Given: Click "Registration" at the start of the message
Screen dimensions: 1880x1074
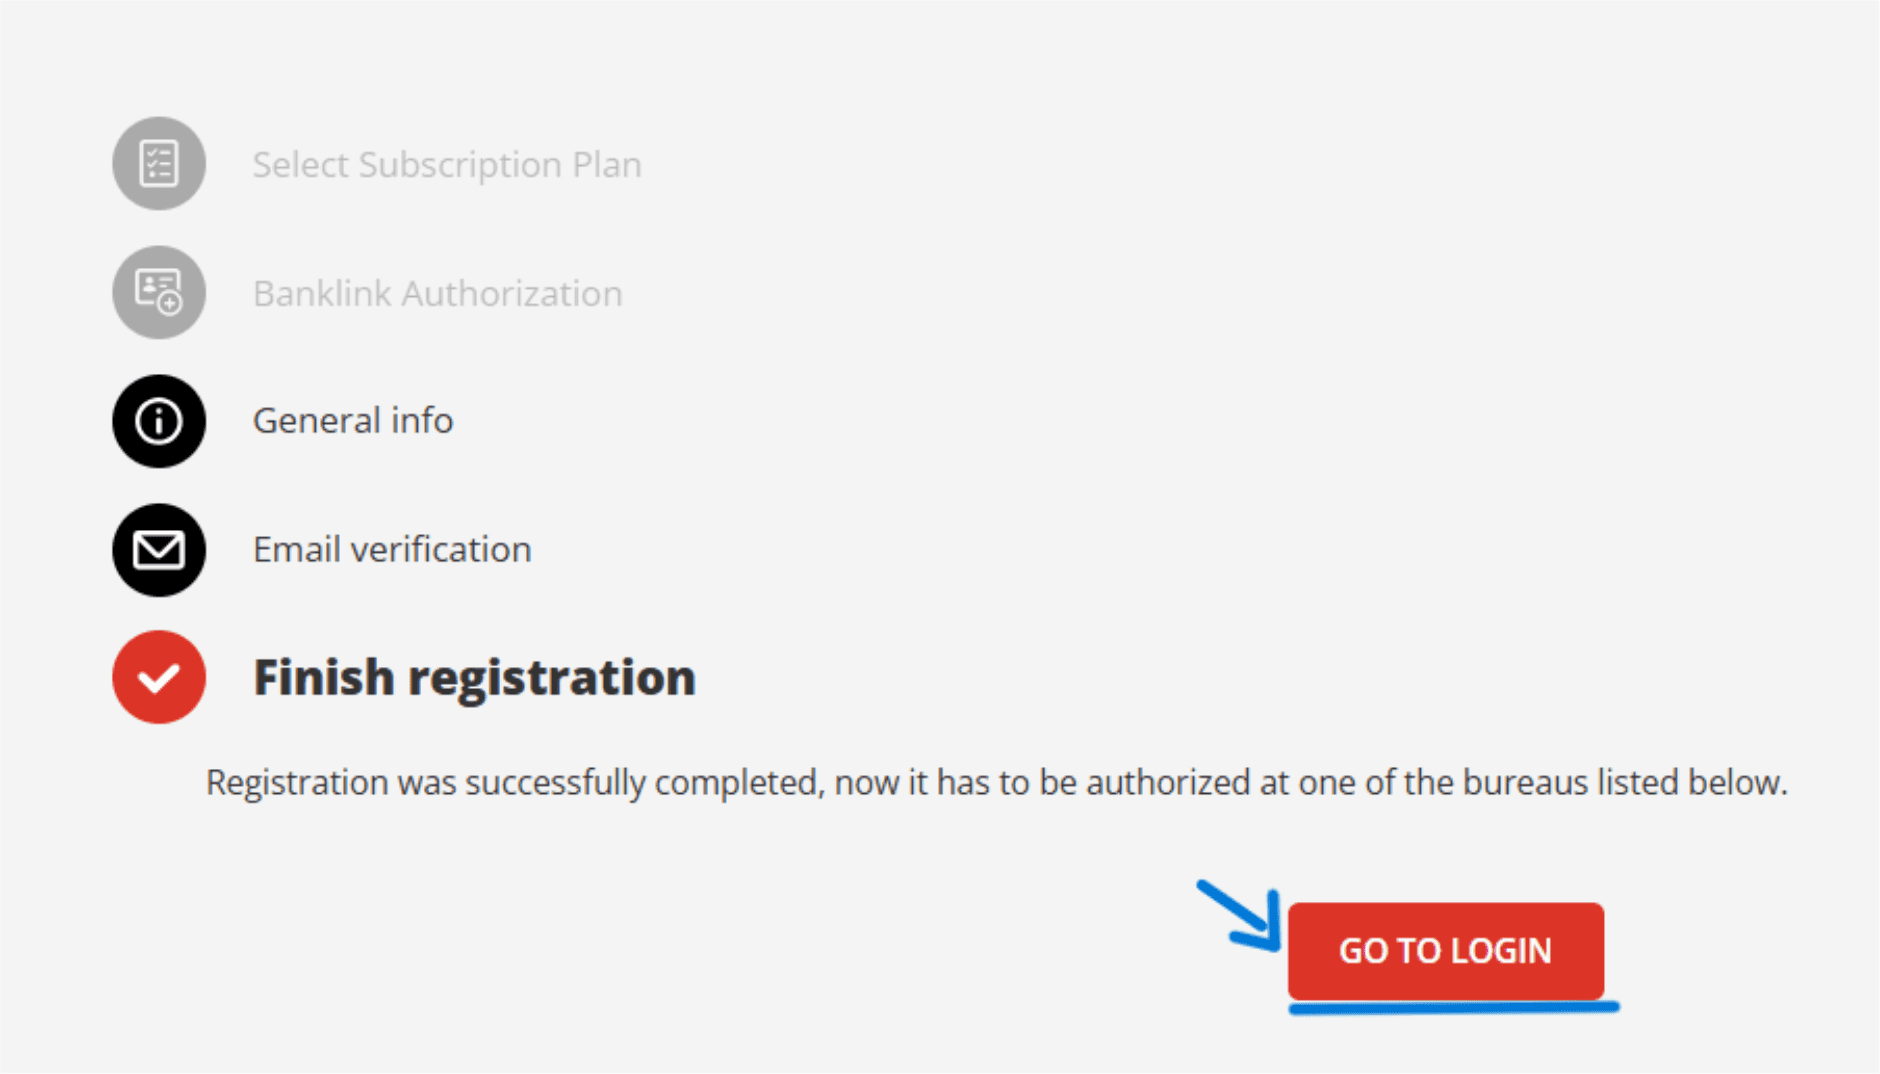Looking at the screenshot, I should click(x=297, y=782).
